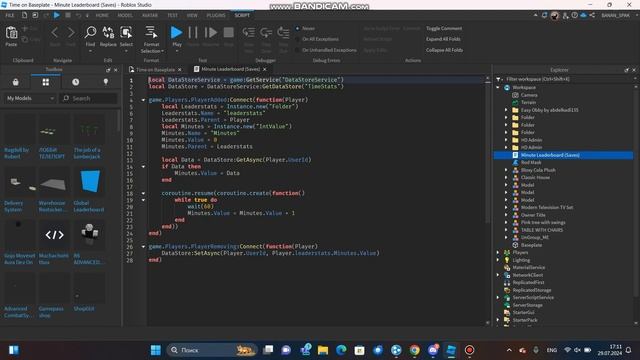Click the Step Over debugger icon
640x360 pixels.
266,32
